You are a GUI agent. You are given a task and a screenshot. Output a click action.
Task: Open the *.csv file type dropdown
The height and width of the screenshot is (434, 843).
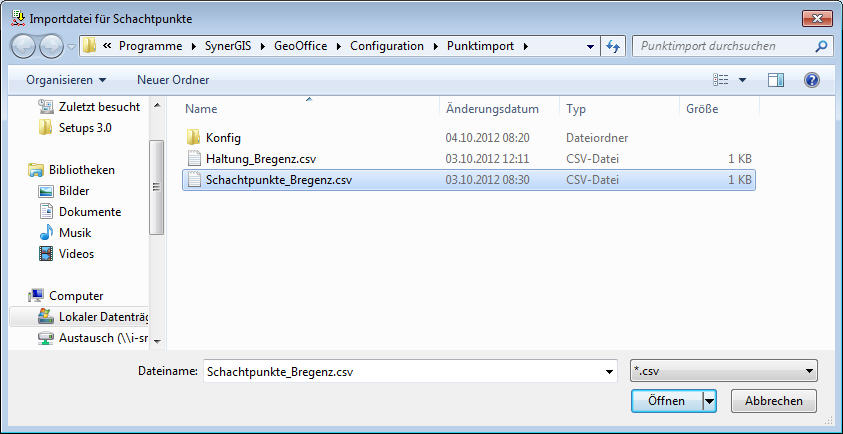725,371
